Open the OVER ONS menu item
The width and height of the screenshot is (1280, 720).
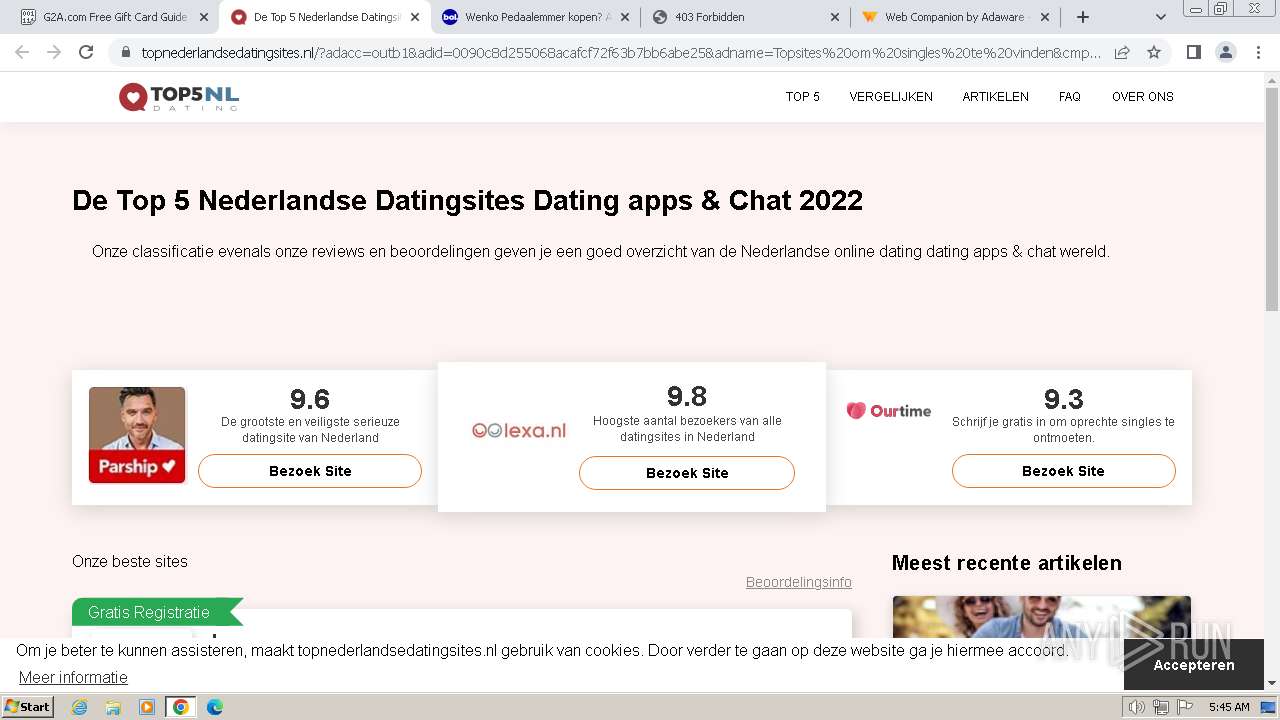[1142, 97]
